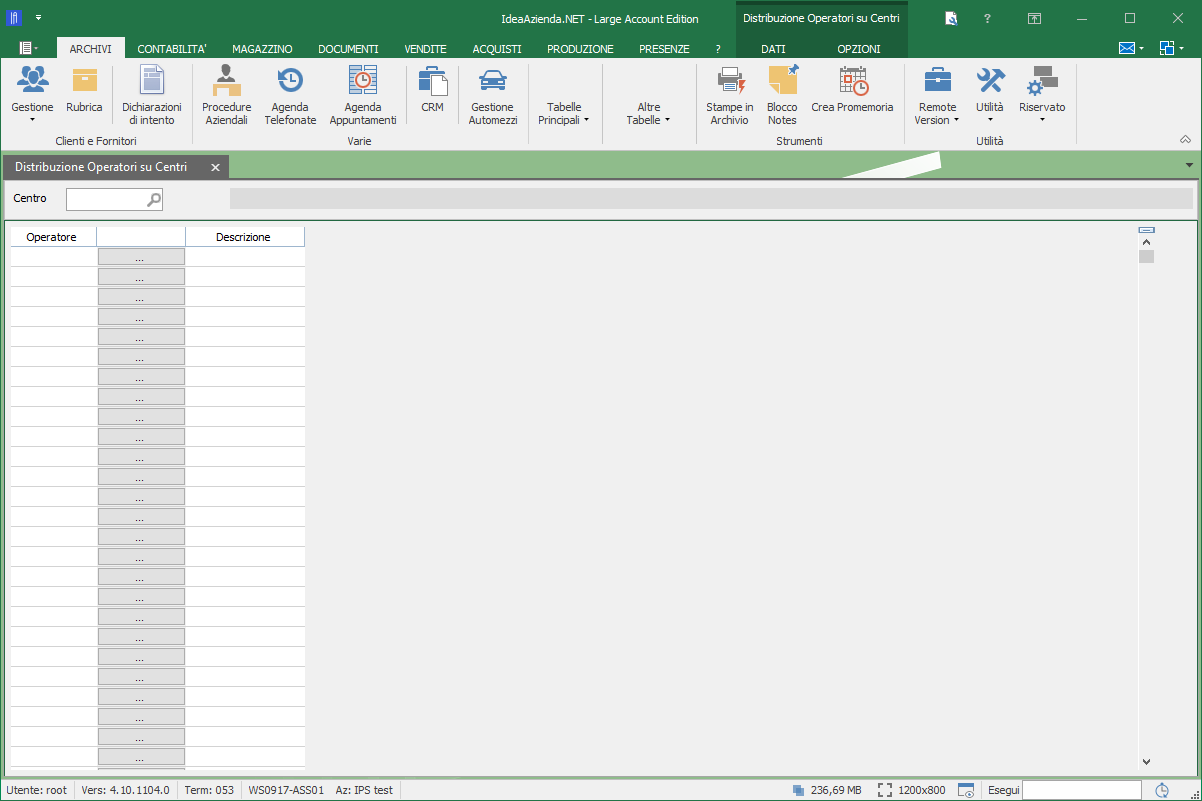Click the application logo icon in title bar
This screenshot has height=801, width=1202.
click(x=14, y=18)
